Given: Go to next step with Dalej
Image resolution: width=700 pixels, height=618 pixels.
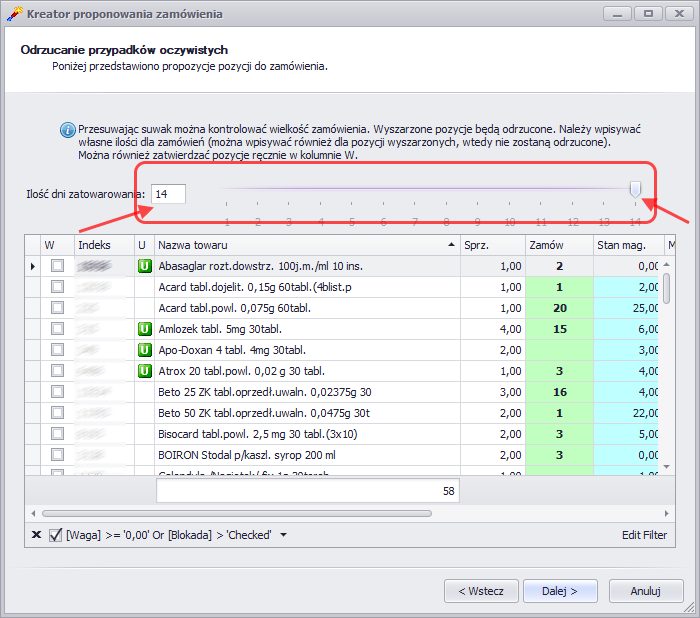Looking at the screenshot, I should (x=560, y=591).
